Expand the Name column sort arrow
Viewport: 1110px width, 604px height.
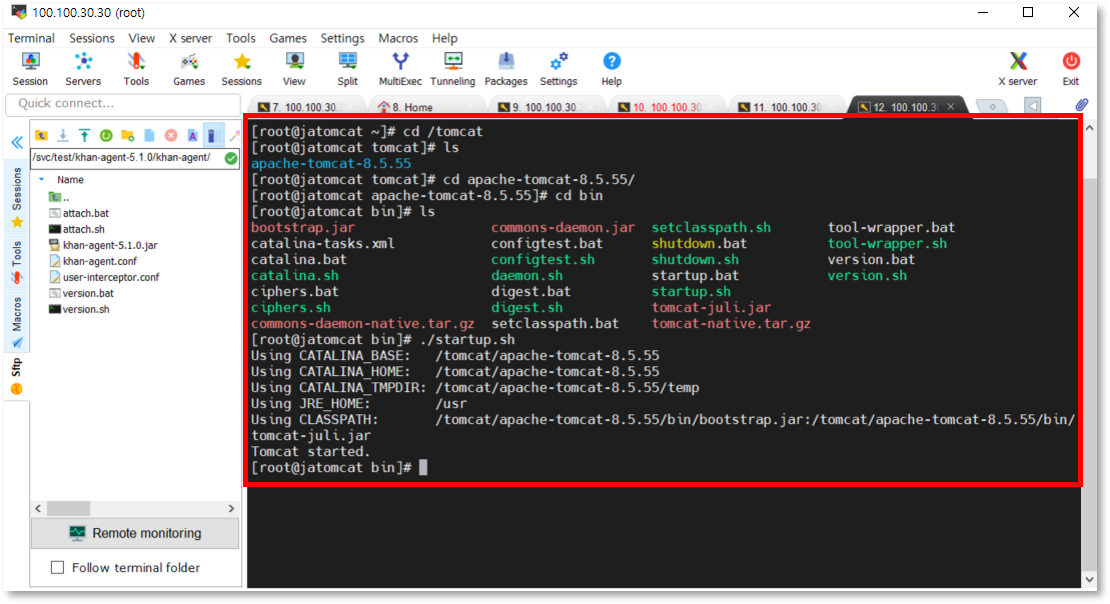[41, 180]
